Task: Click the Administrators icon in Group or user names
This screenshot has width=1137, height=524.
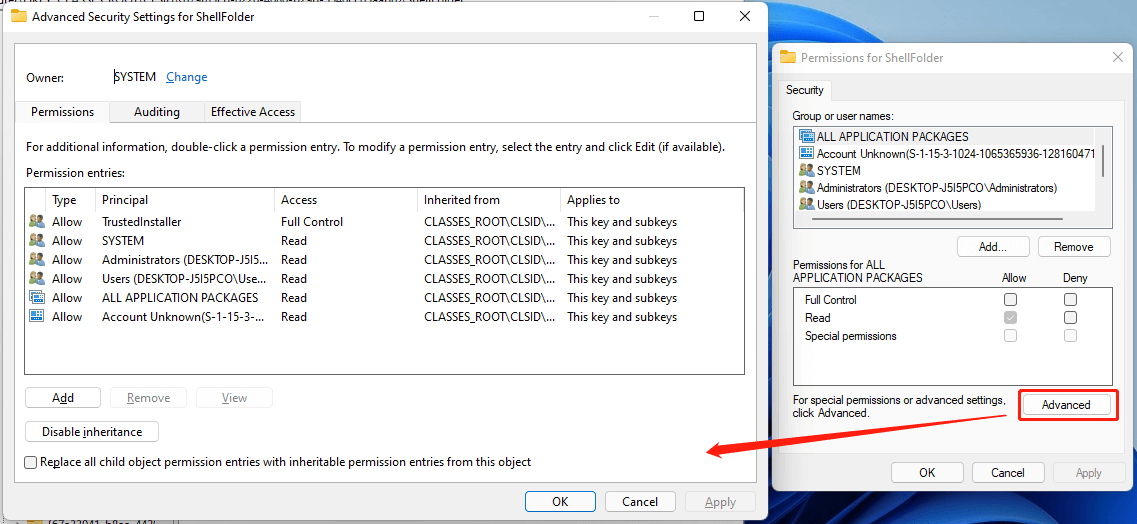Action: 806,188
